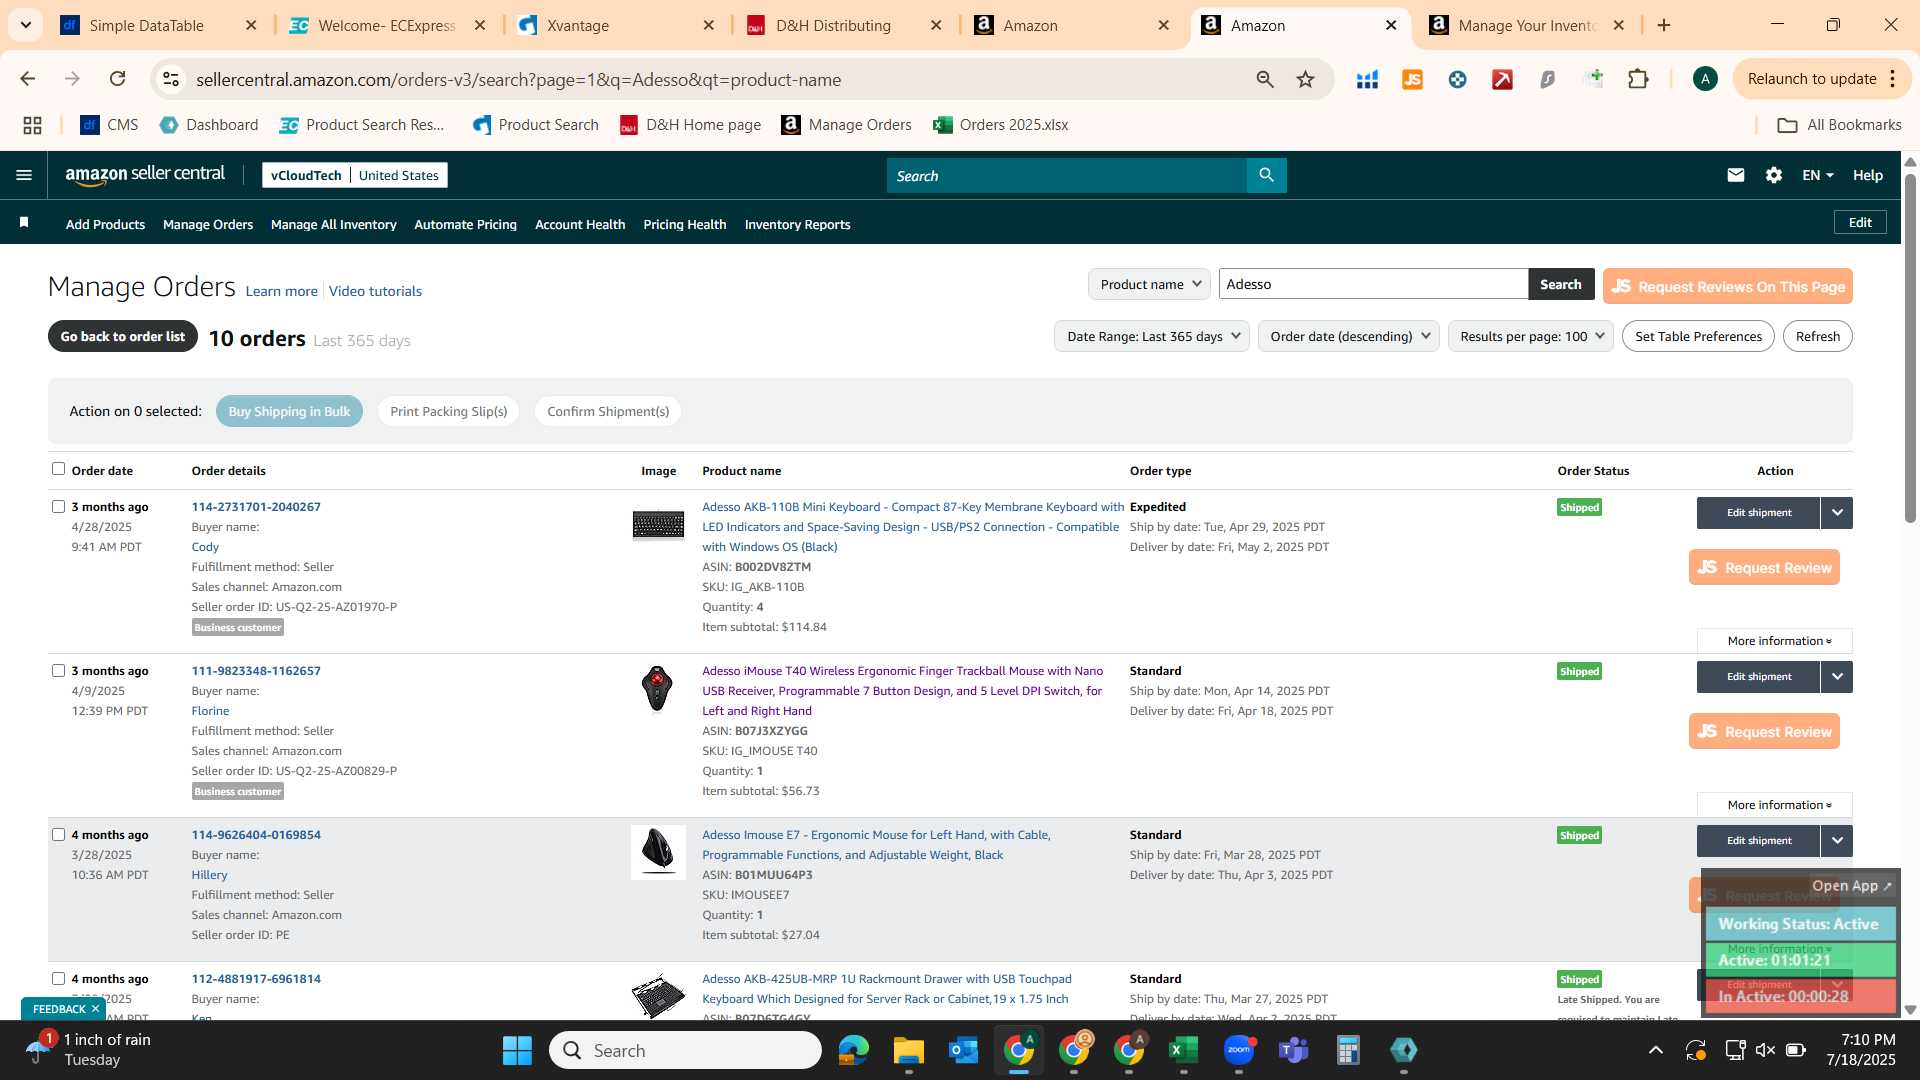Switch to the Xvantage browser tab
This screenshot has width=1920, height=1080.
point(617,25)
